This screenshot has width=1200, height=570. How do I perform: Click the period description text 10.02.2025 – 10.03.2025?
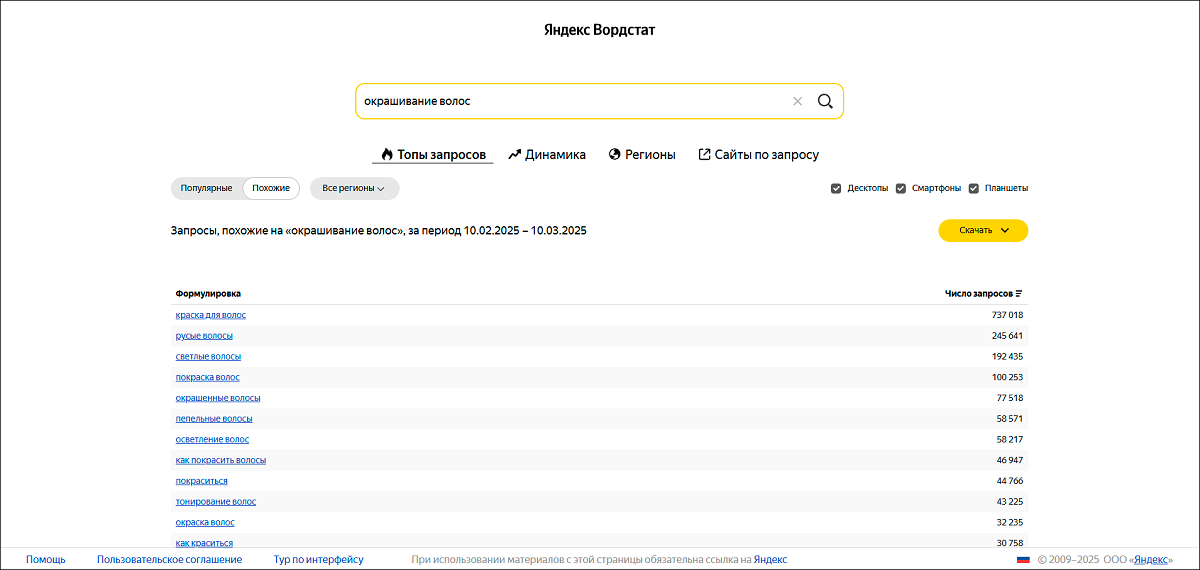[525, 231]
